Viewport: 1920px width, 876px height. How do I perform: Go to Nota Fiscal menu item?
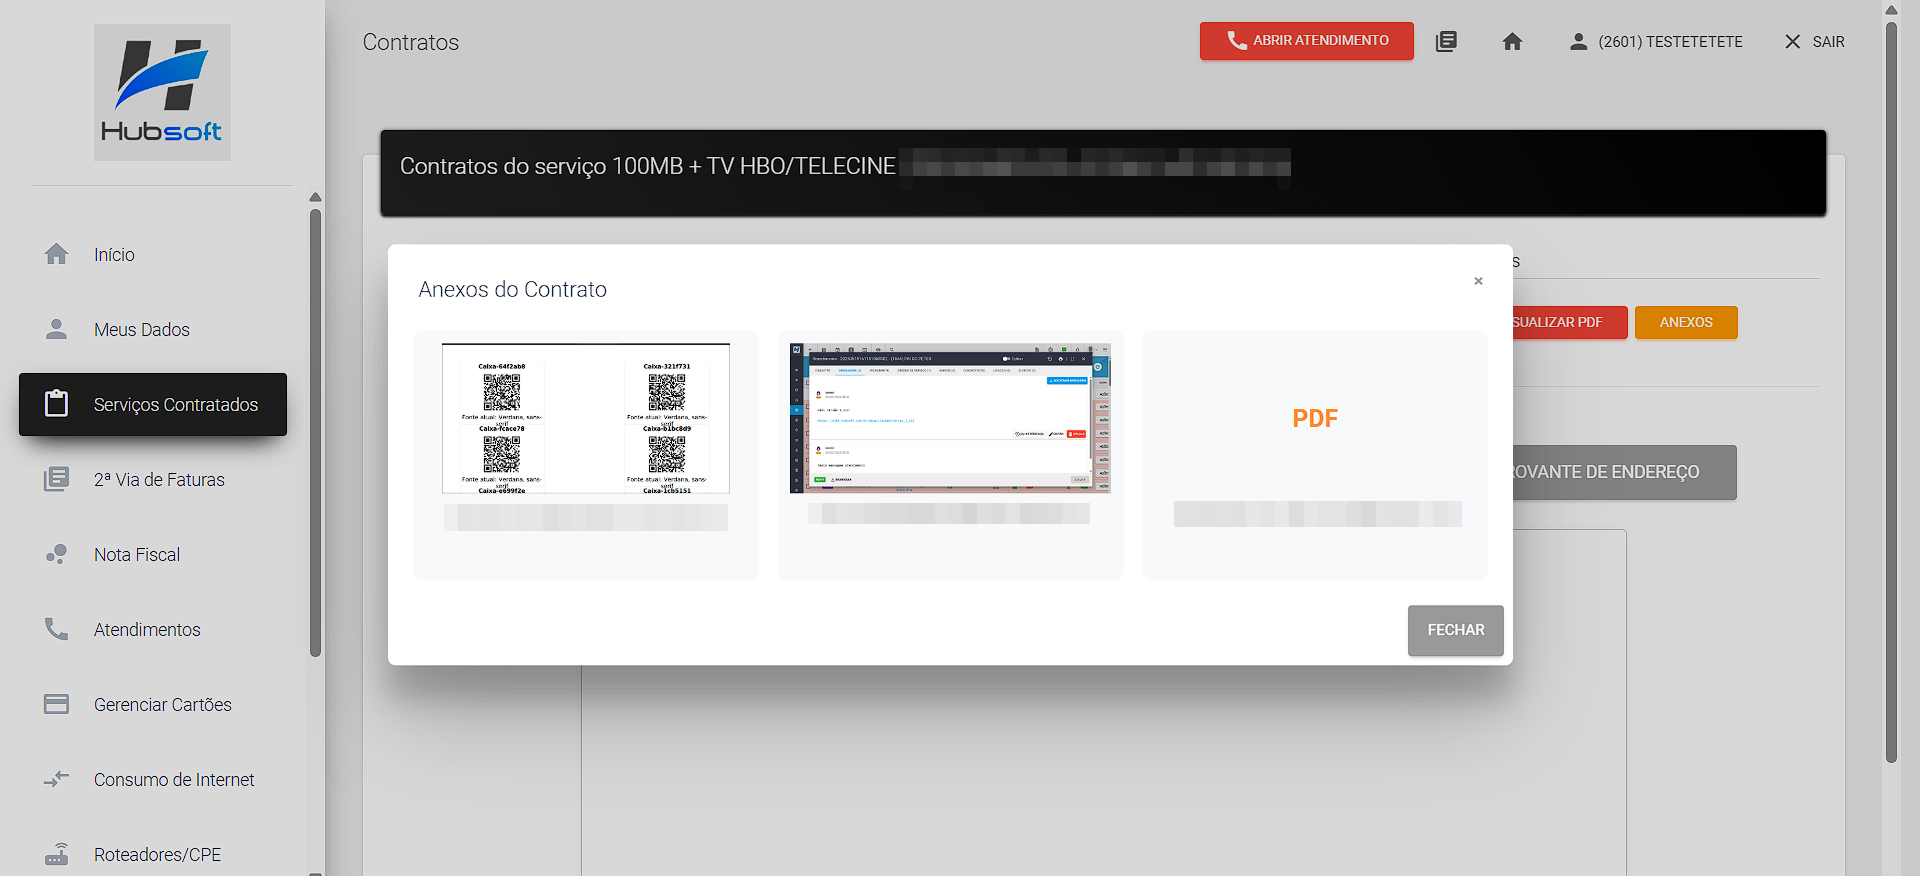(153, 554)
